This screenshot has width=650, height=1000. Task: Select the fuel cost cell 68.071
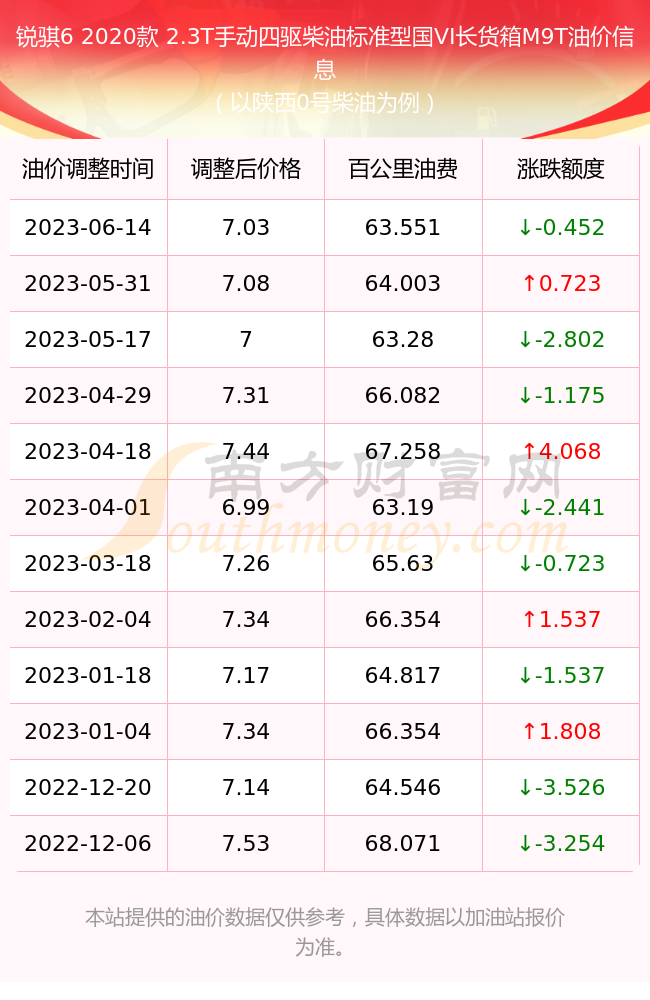(403, 844)
